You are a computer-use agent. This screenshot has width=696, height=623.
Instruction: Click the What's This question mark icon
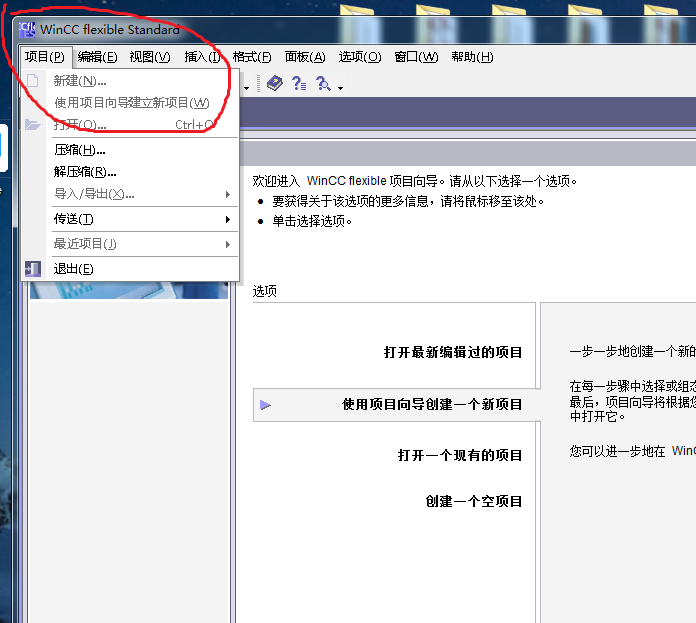299,84
